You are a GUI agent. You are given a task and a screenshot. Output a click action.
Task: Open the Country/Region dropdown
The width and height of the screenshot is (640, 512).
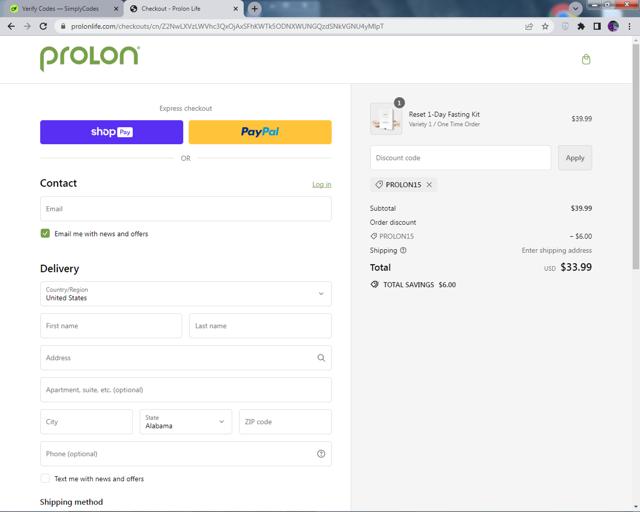(x=186, y=294)
